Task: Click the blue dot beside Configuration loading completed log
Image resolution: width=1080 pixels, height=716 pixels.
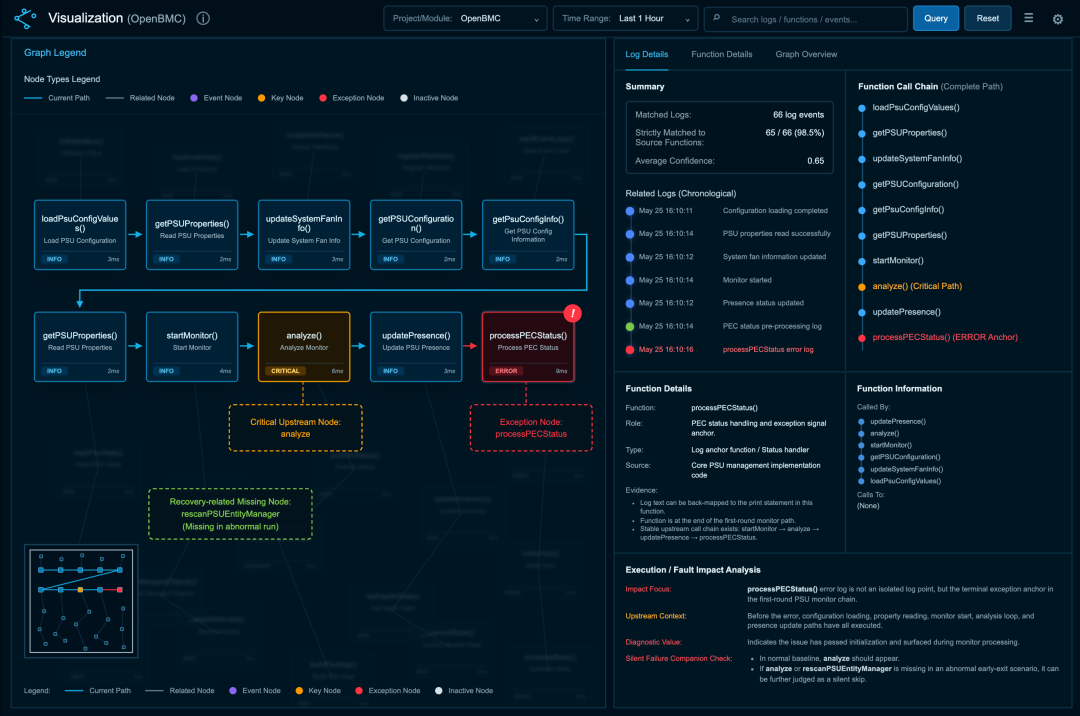Action: click(x=630, y=211)
